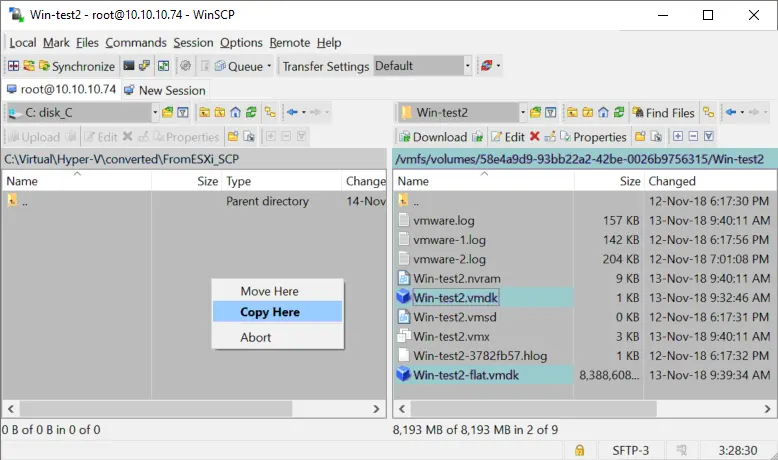Go to local parent directory icon
Screen dimensions: 778x460
[204, 113]
